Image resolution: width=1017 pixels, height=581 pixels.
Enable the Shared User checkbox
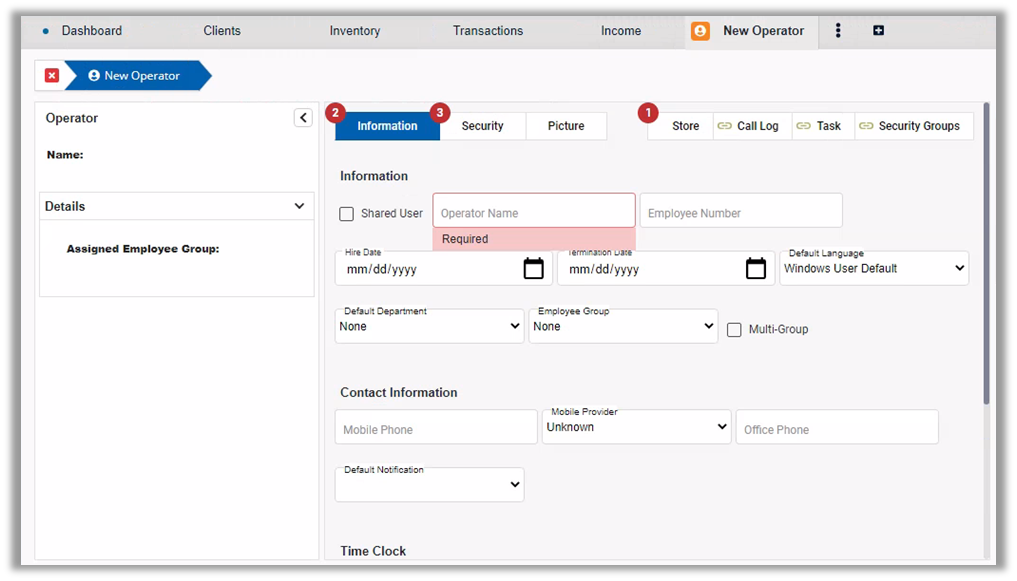[347, 214]
